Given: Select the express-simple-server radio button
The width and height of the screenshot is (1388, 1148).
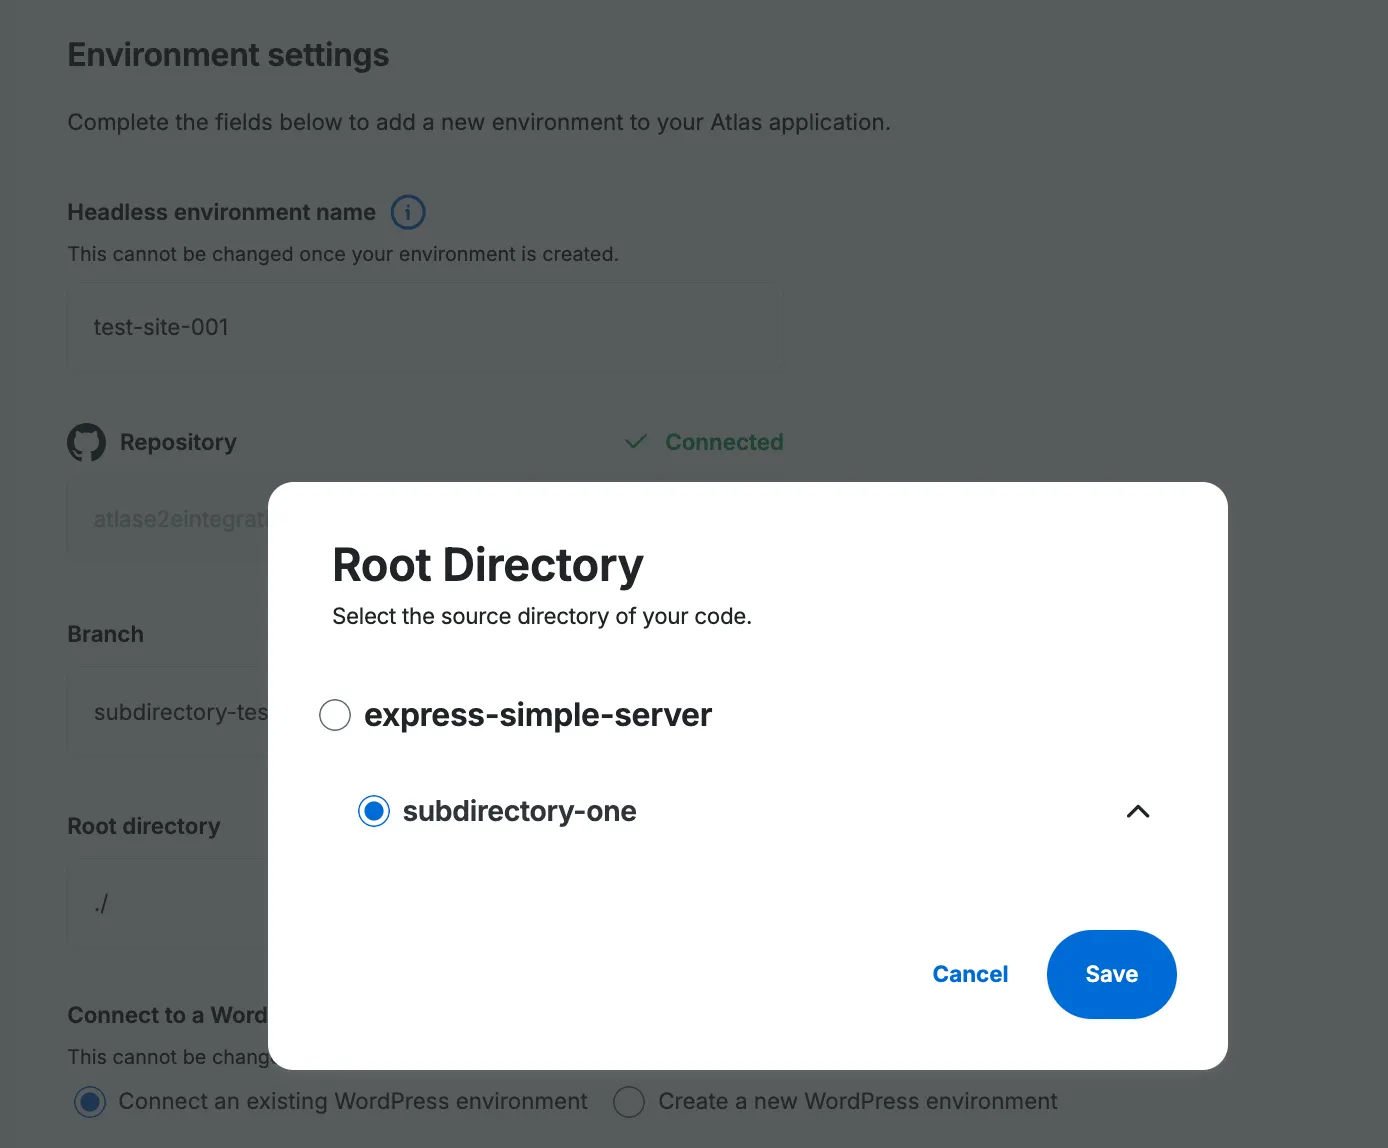Looking at the screenshot, I should [335, 715].
